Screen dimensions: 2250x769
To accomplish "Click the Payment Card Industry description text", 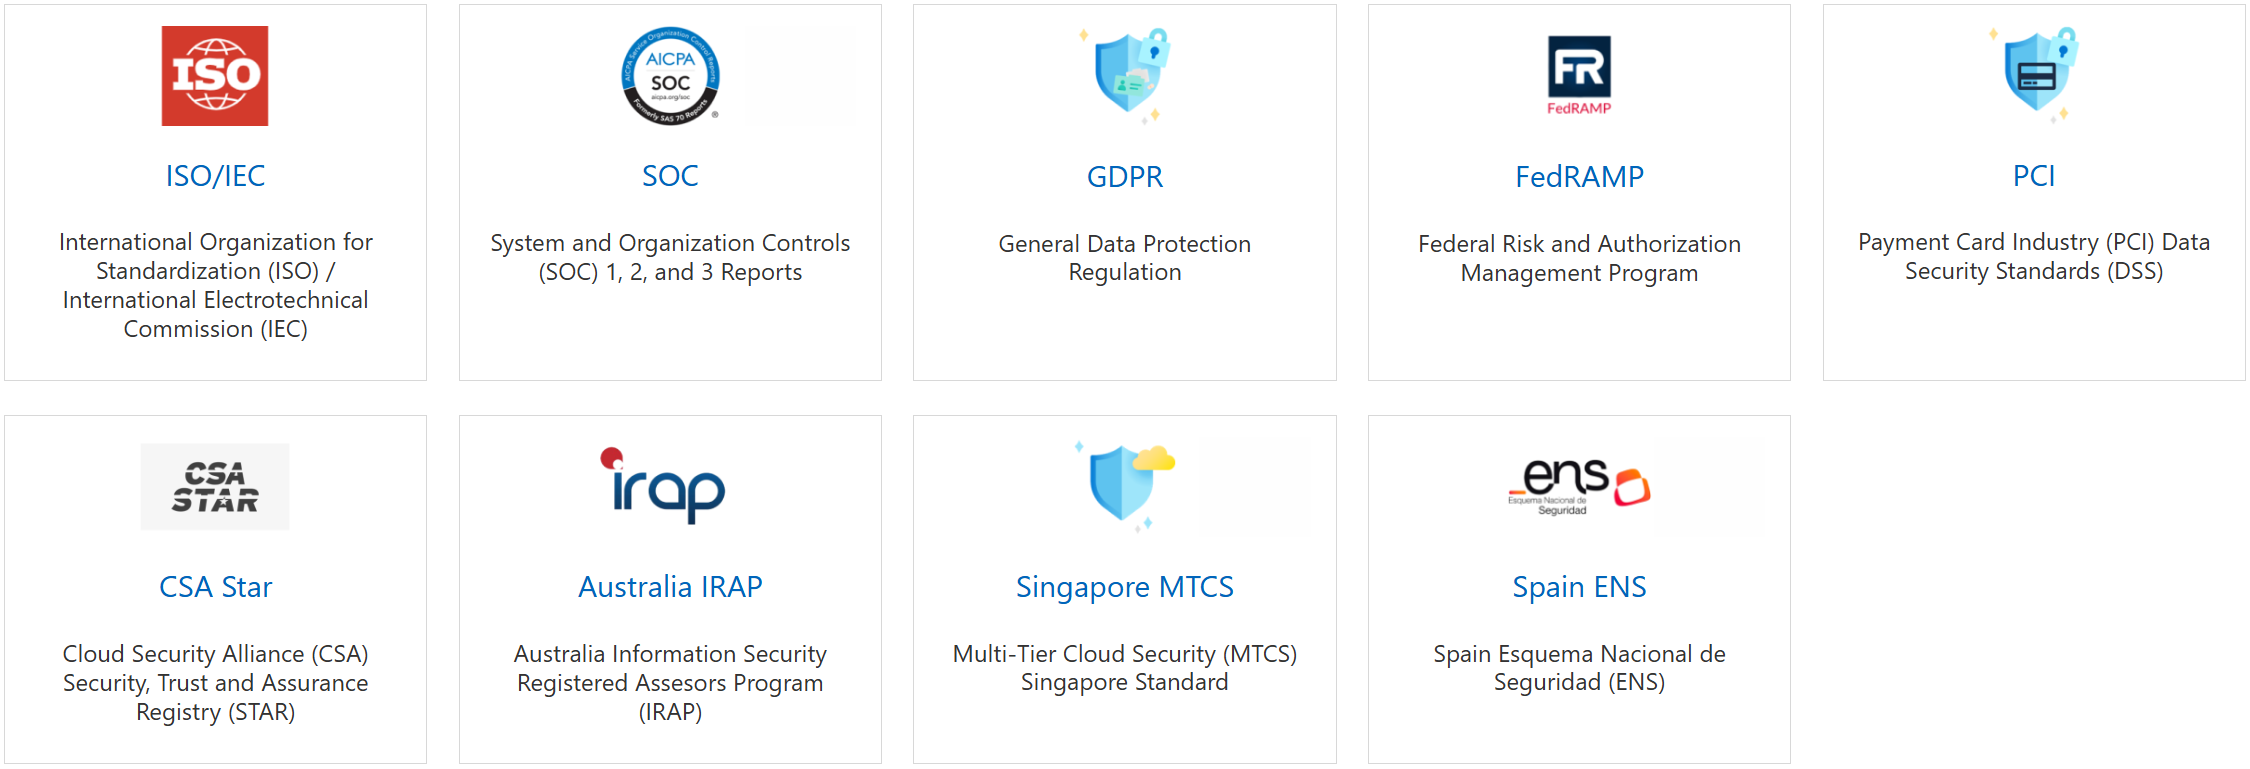I will pos(2034,257).
